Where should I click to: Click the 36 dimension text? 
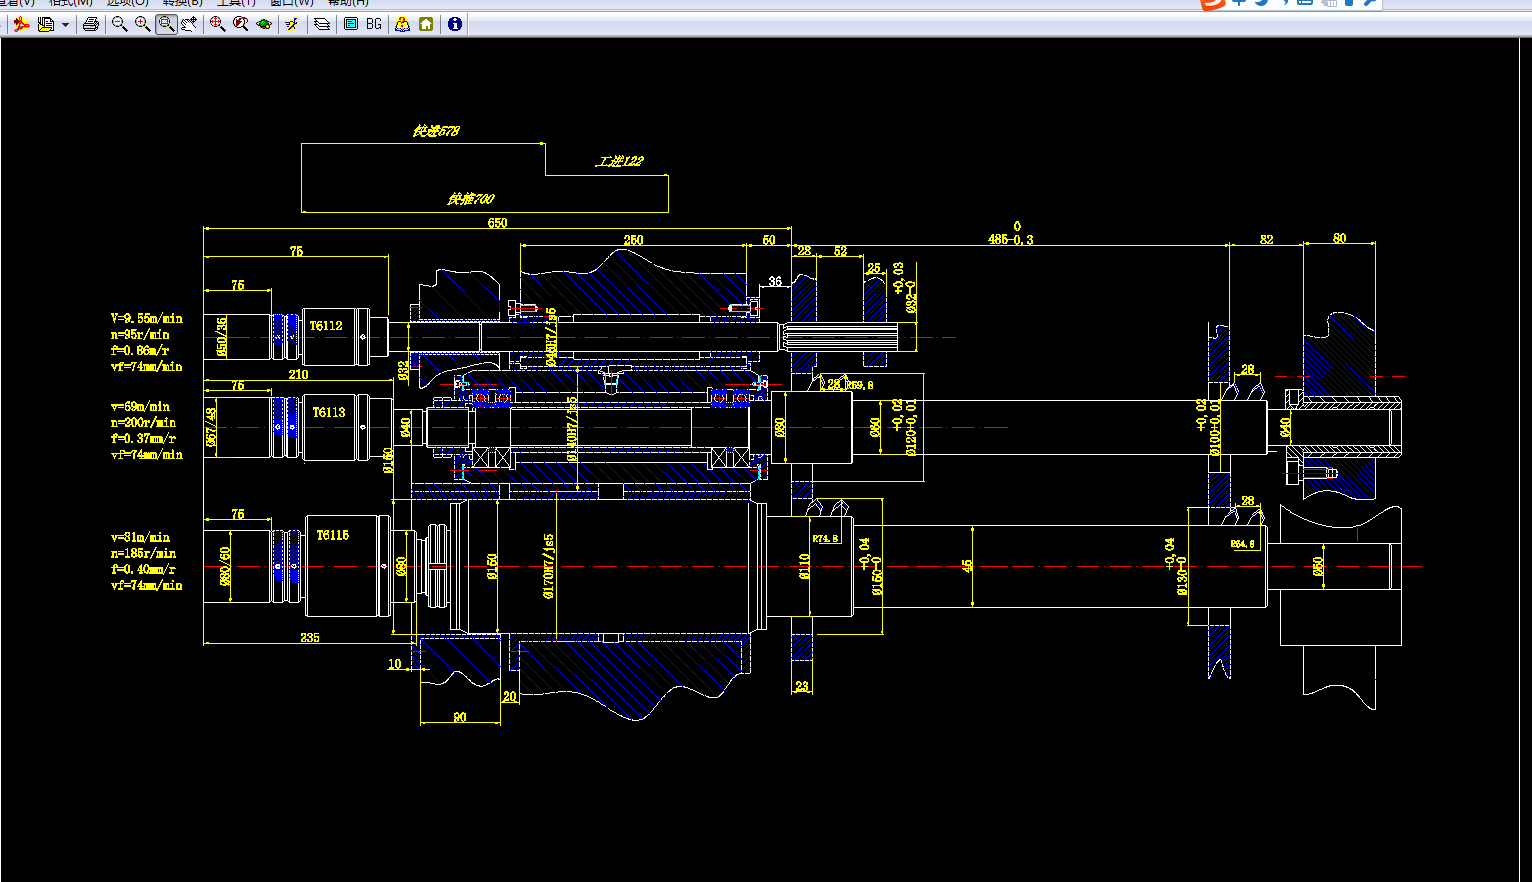click(775, 282)
